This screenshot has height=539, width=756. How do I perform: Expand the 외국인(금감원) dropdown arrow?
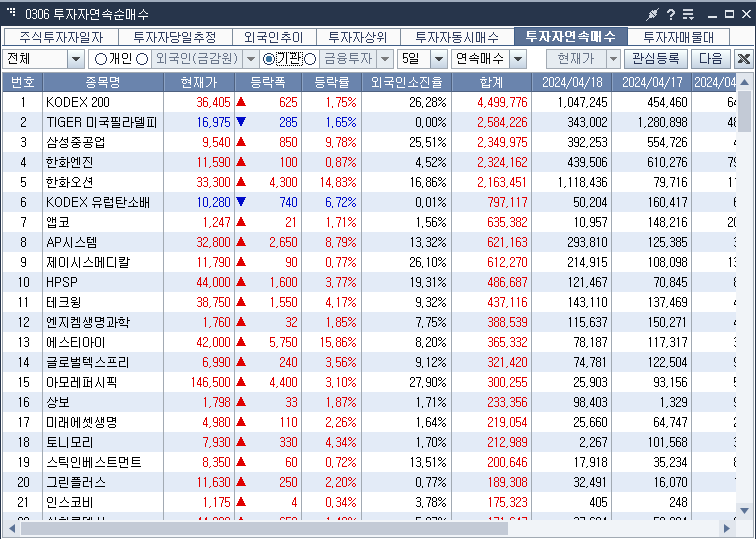point(250,59)
